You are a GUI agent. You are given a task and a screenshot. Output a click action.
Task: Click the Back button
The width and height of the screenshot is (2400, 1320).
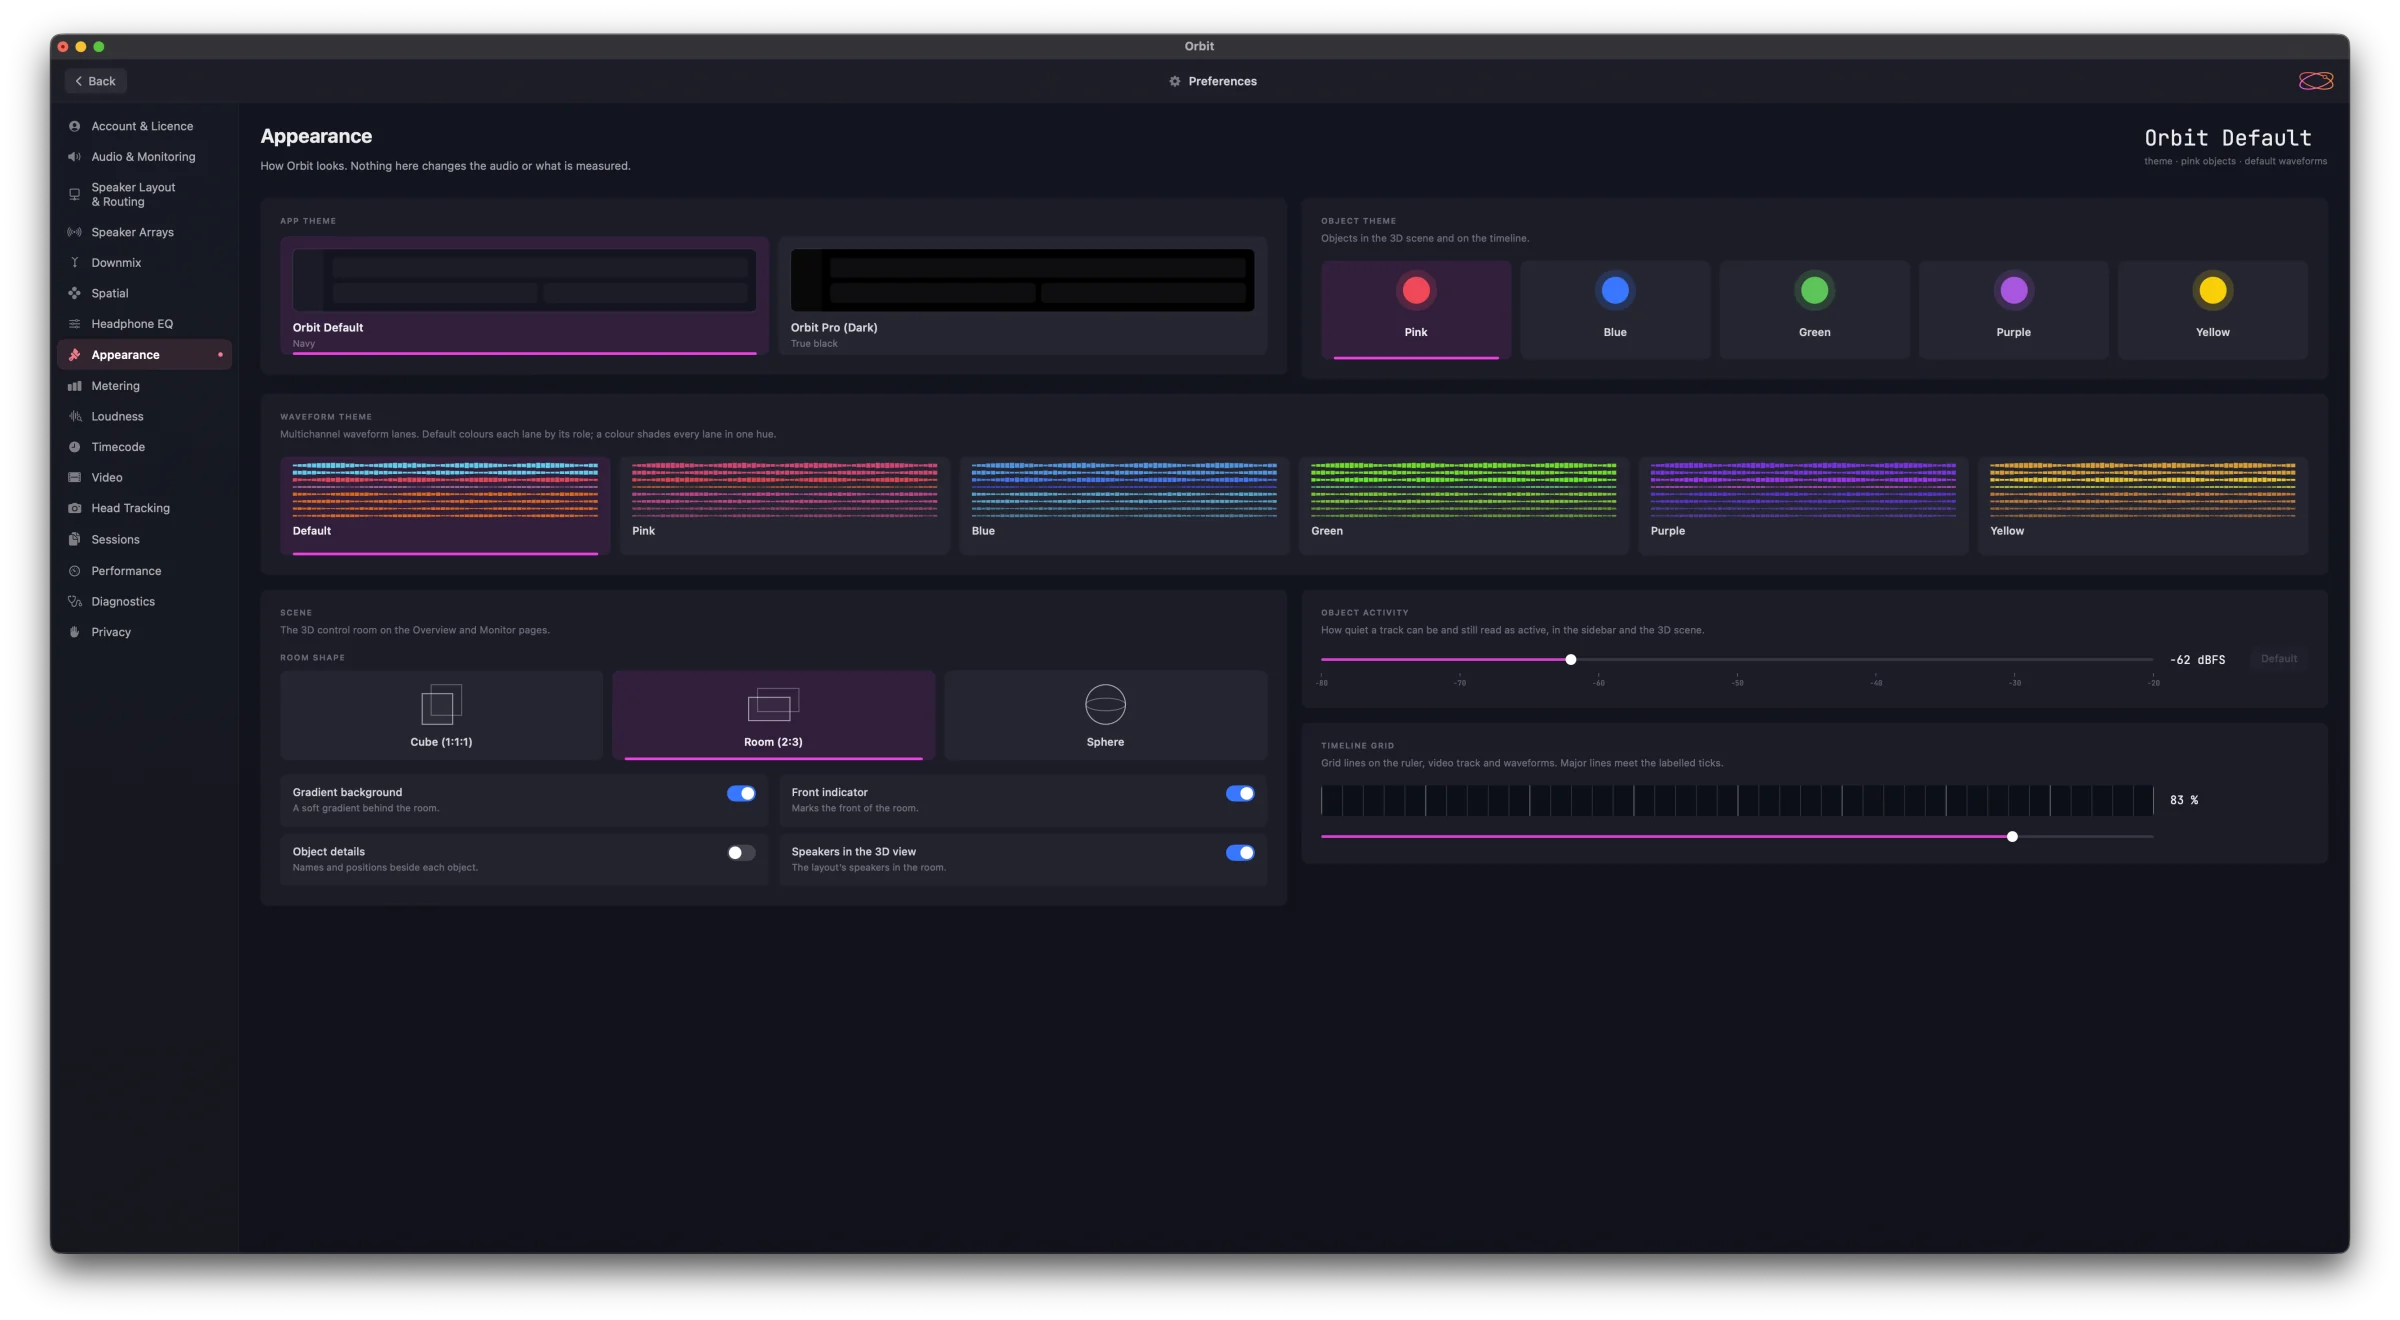pyautogui.click(x=96, y=81)
